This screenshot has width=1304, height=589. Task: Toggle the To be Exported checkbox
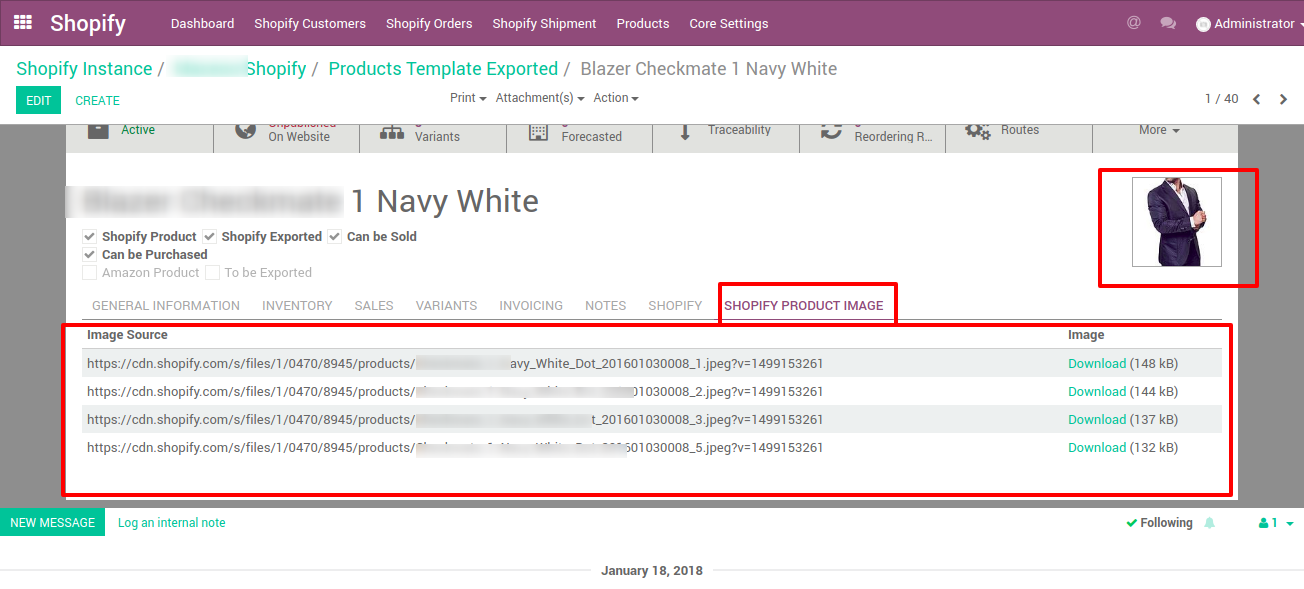(x=213, y=273)
